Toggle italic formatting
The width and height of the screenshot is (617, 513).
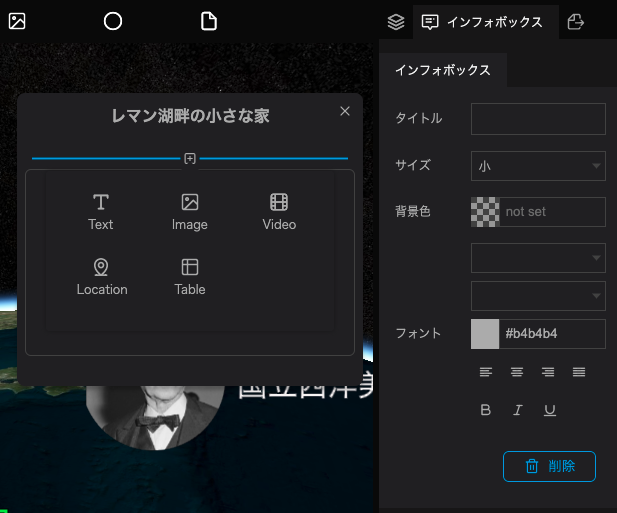[x=517, y=410]
